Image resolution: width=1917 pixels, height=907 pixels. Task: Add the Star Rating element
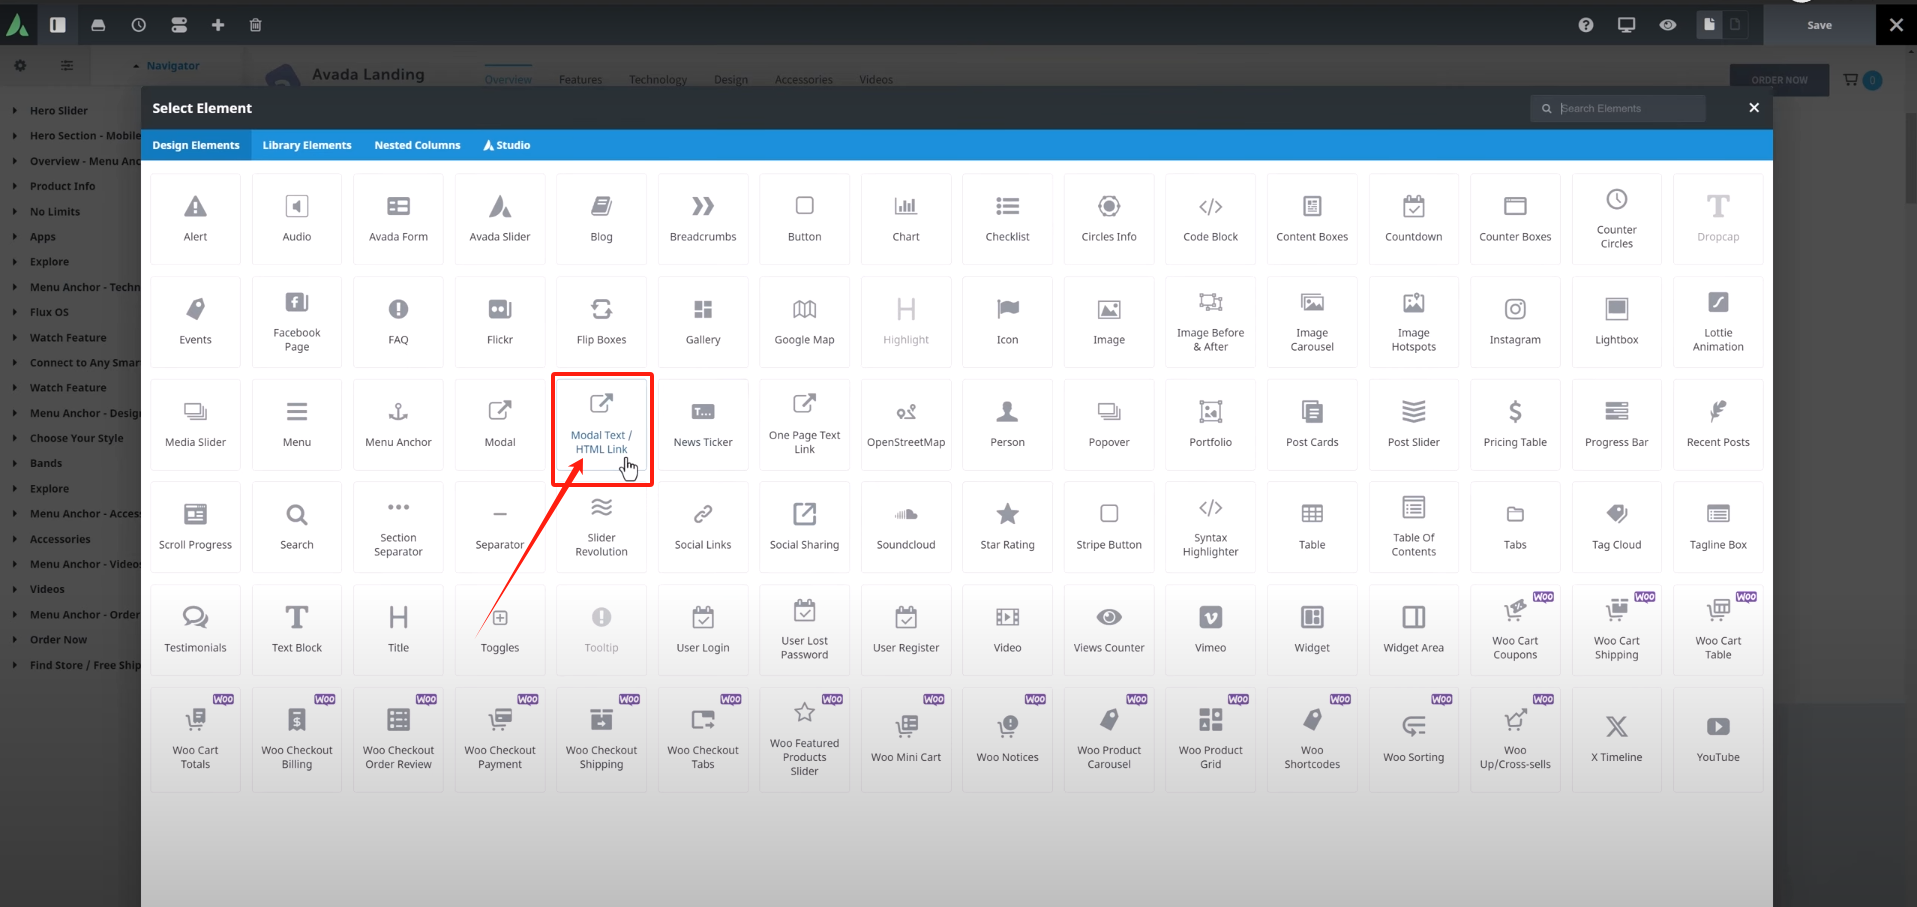[1007, 528]
